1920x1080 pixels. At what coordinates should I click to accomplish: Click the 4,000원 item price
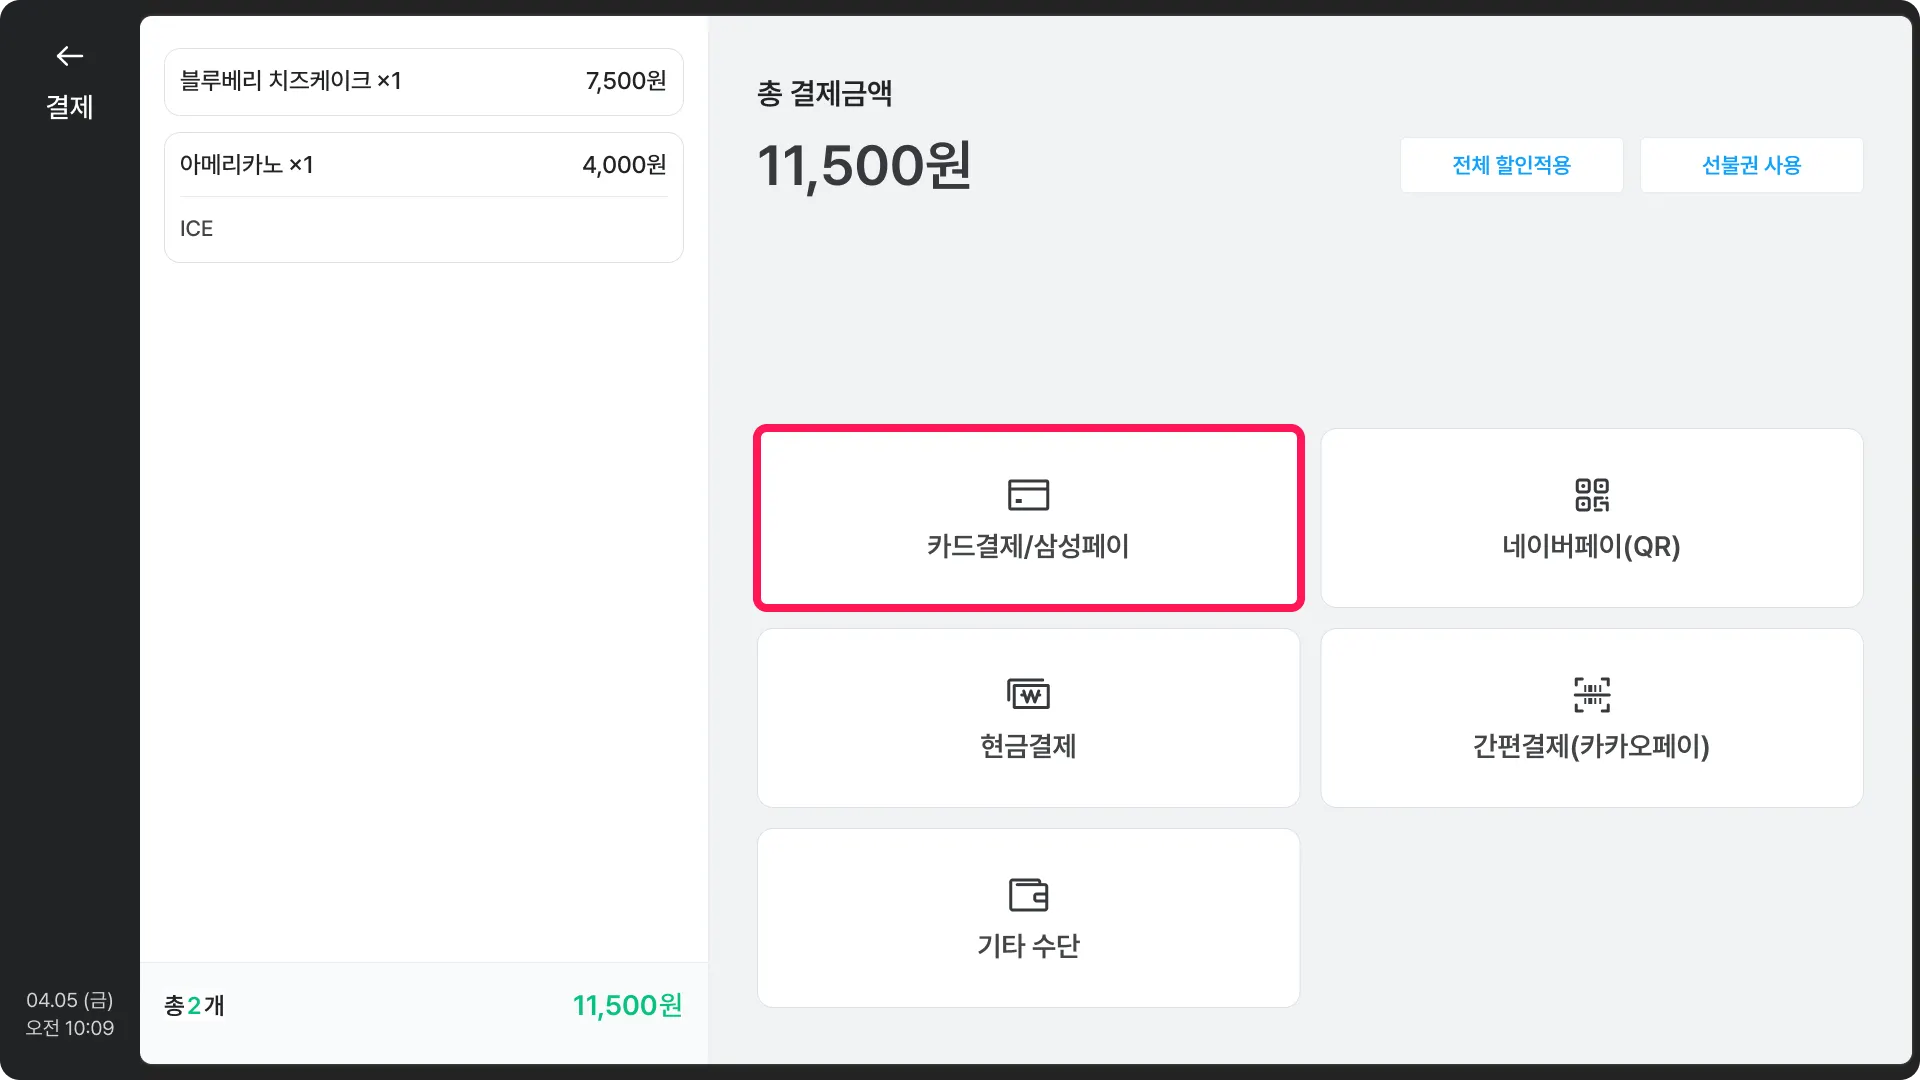click(x=624, y=165)
